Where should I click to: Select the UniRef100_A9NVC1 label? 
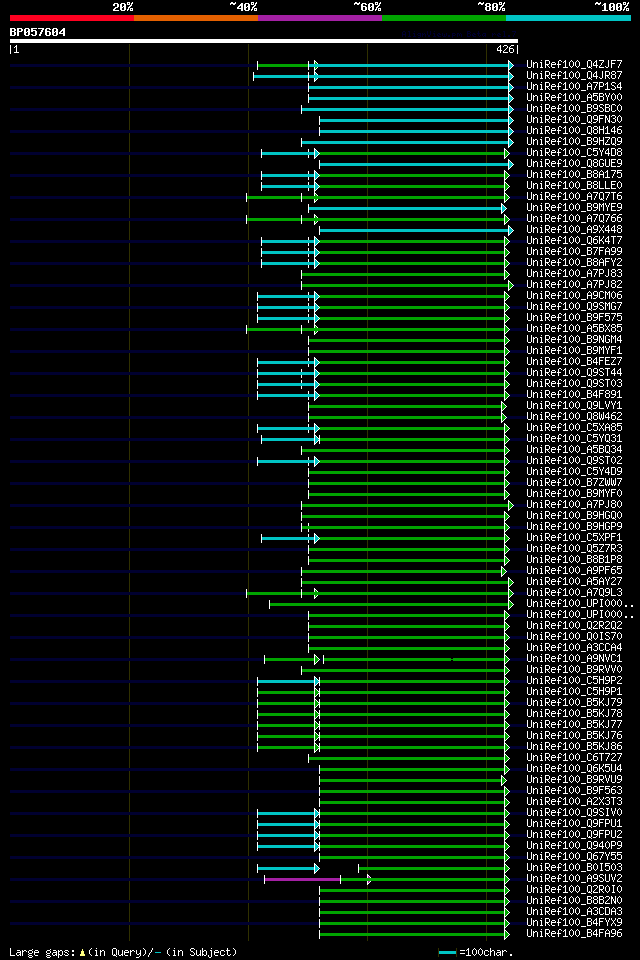pyautogui.click(x=574, y=659)
